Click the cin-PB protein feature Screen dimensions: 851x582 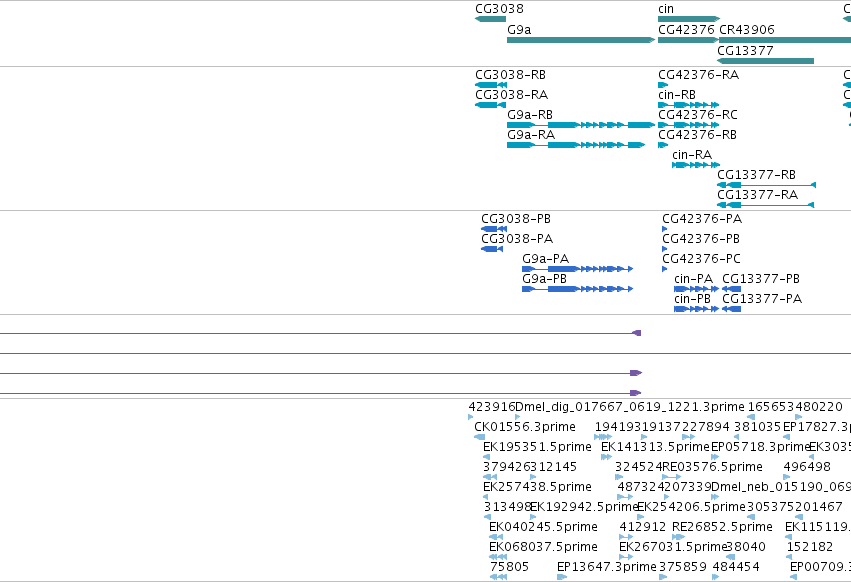coord(696,309)
